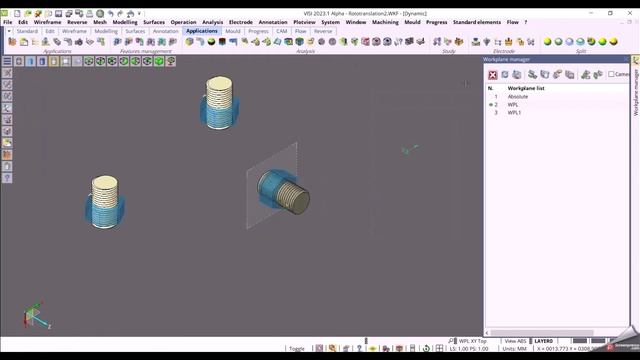Switch to the CAM ribbon tab

coord(282,31)
